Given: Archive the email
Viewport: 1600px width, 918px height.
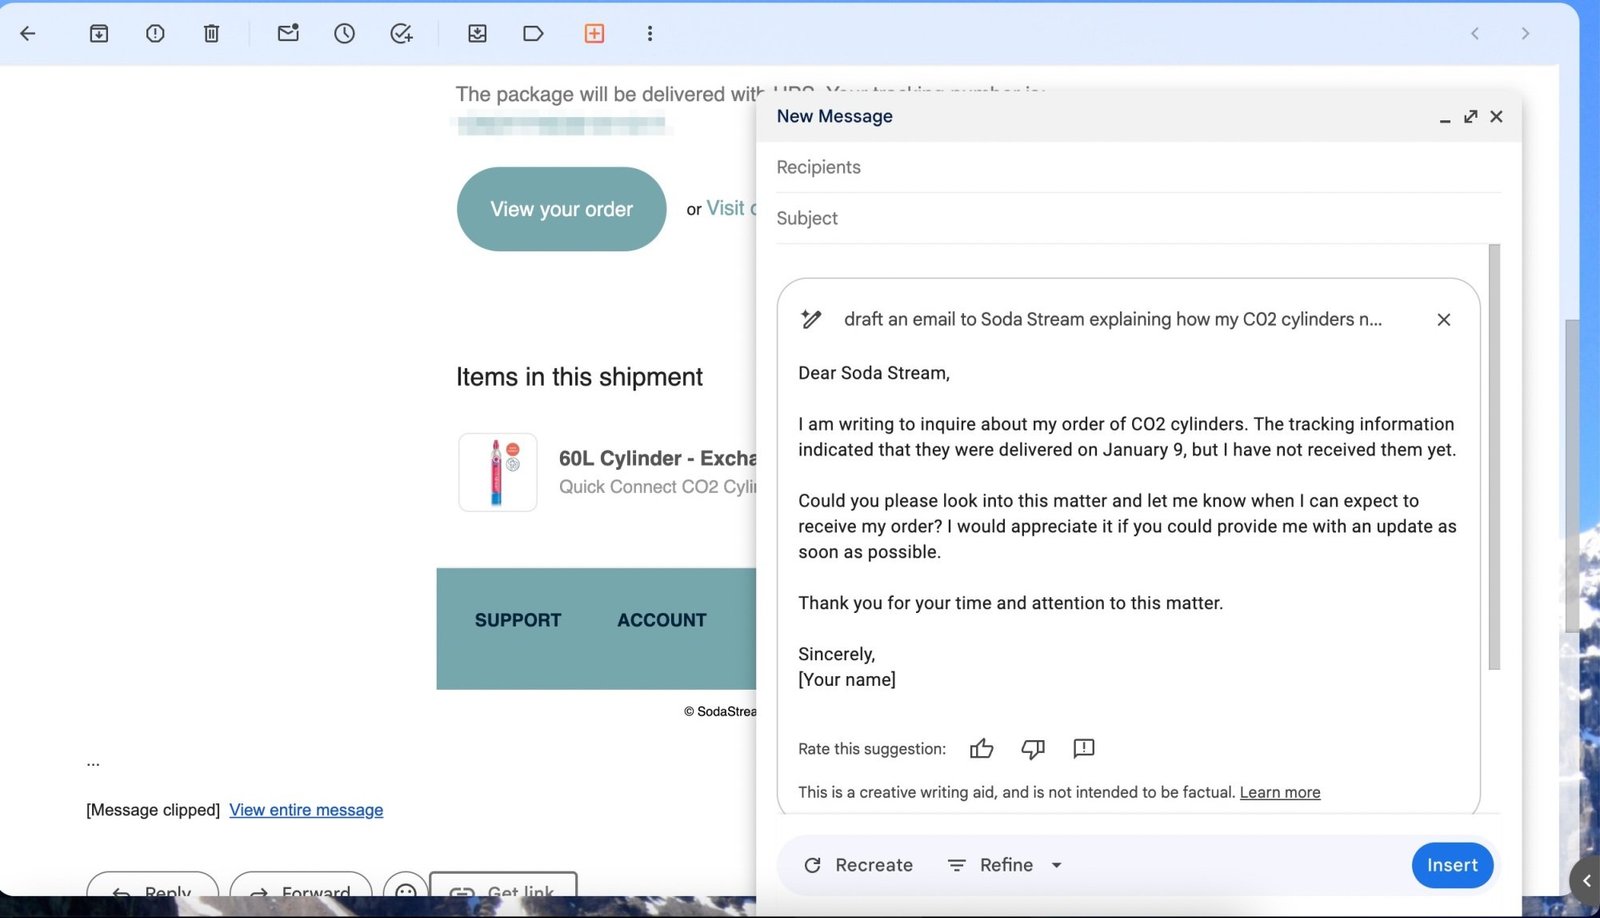Looking at the screenshot, I should 98,33.
